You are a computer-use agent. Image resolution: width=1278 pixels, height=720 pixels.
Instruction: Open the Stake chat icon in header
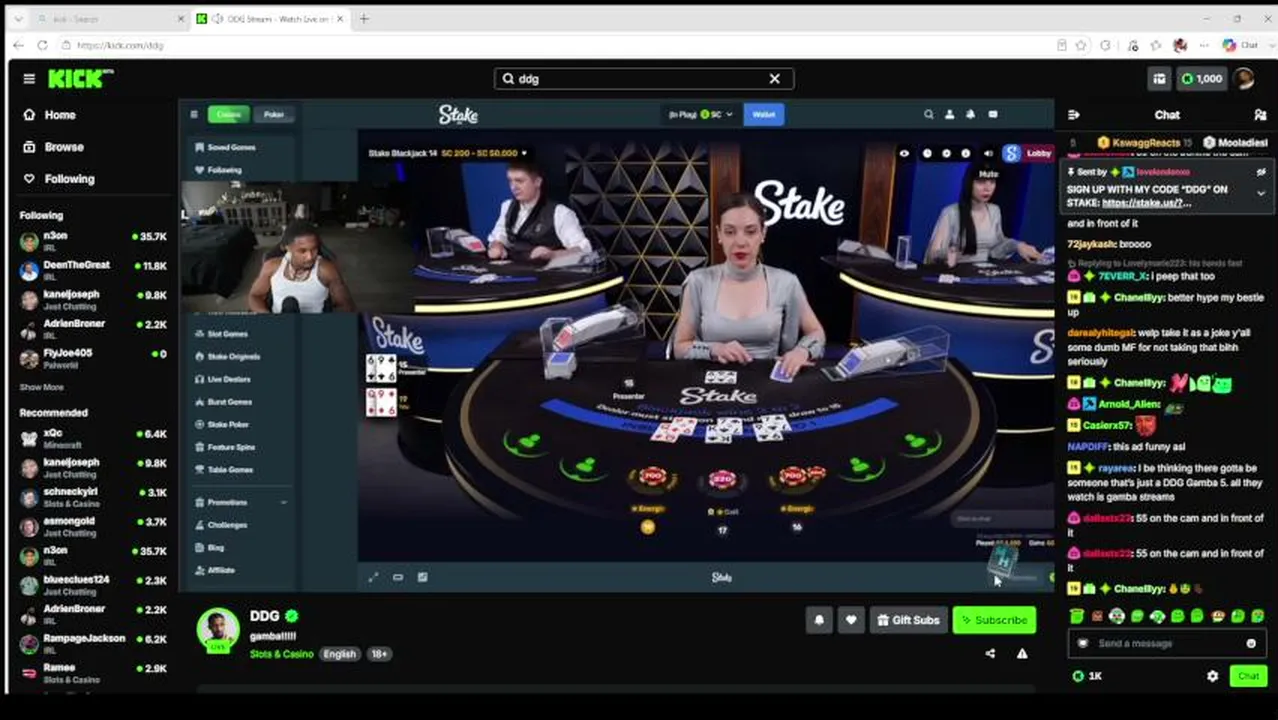click(993, 114)
